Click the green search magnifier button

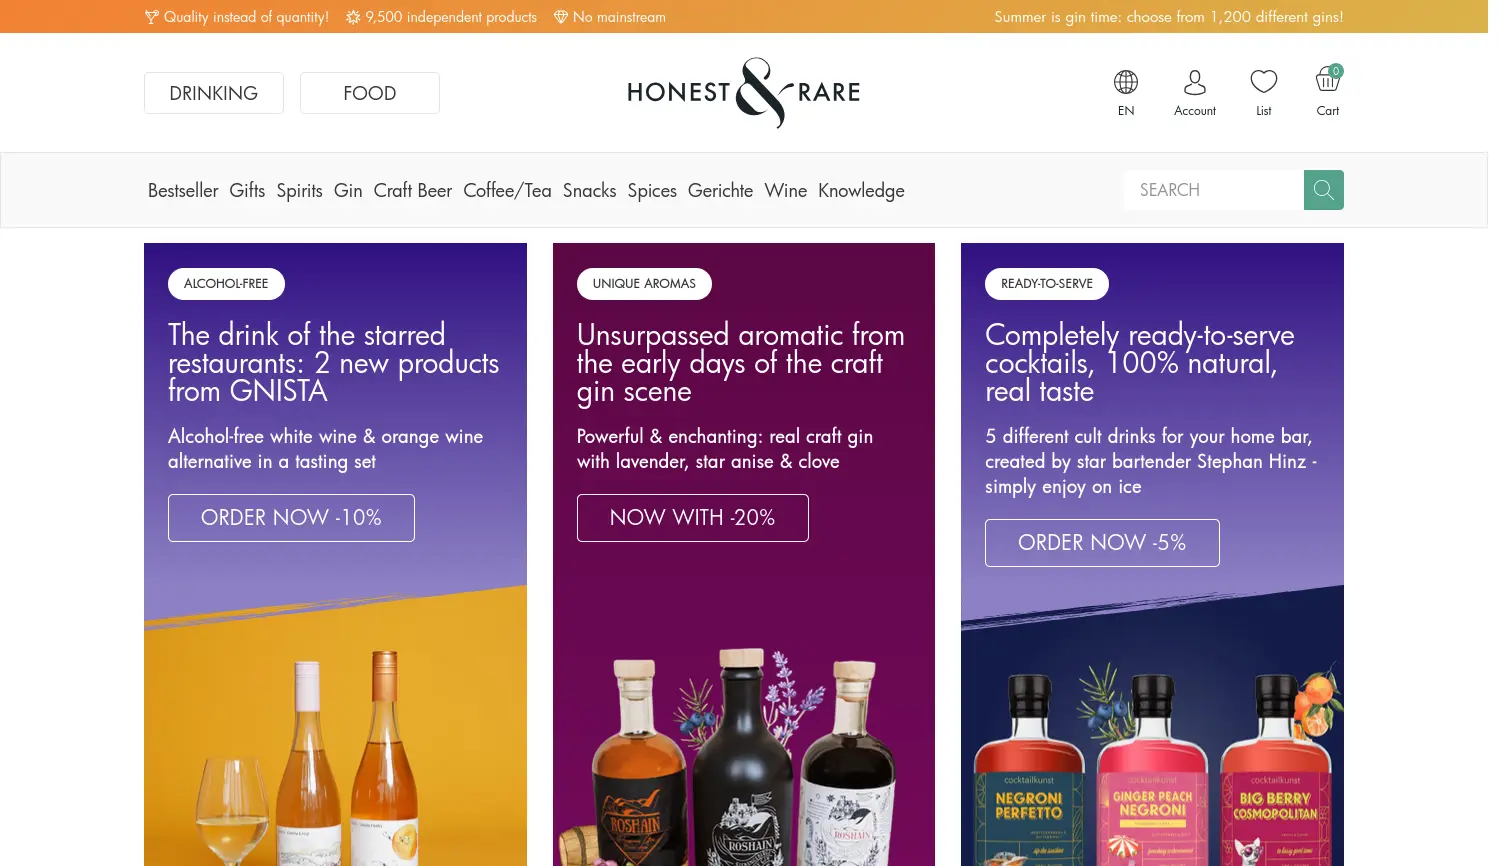pos(1324,190)
